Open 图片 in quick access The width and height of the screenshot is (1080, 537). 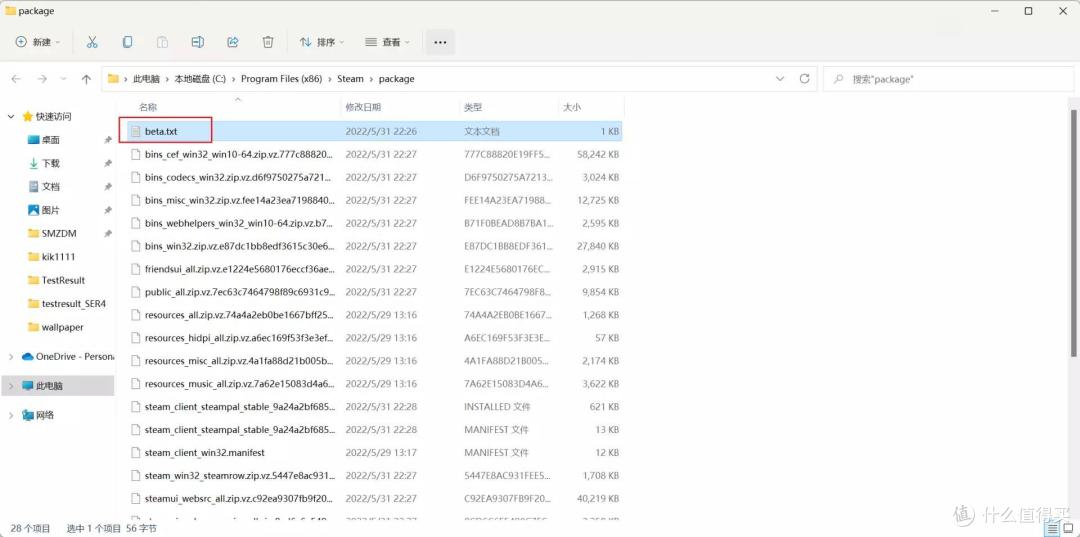click(x=50, y=210)
